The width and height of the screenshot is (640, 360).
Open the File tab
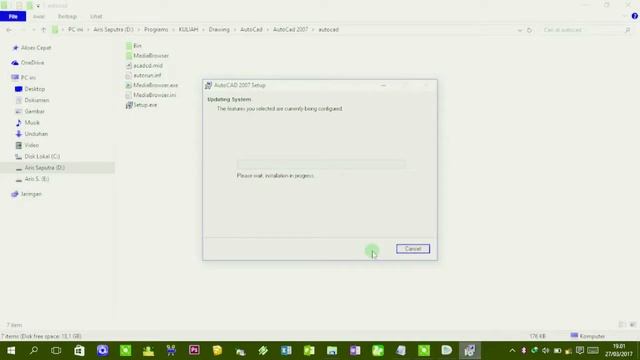13,16
